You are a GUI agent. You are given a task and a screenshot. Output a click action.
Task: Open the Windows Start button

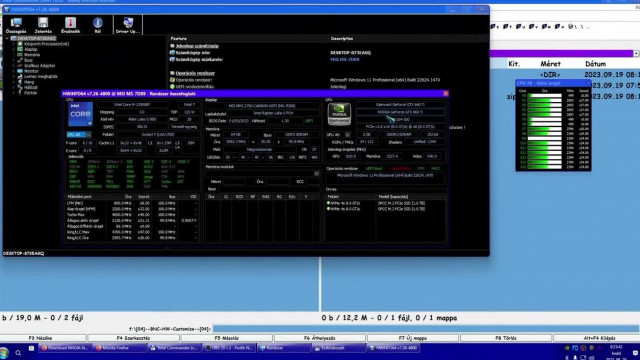pos(4,352)
